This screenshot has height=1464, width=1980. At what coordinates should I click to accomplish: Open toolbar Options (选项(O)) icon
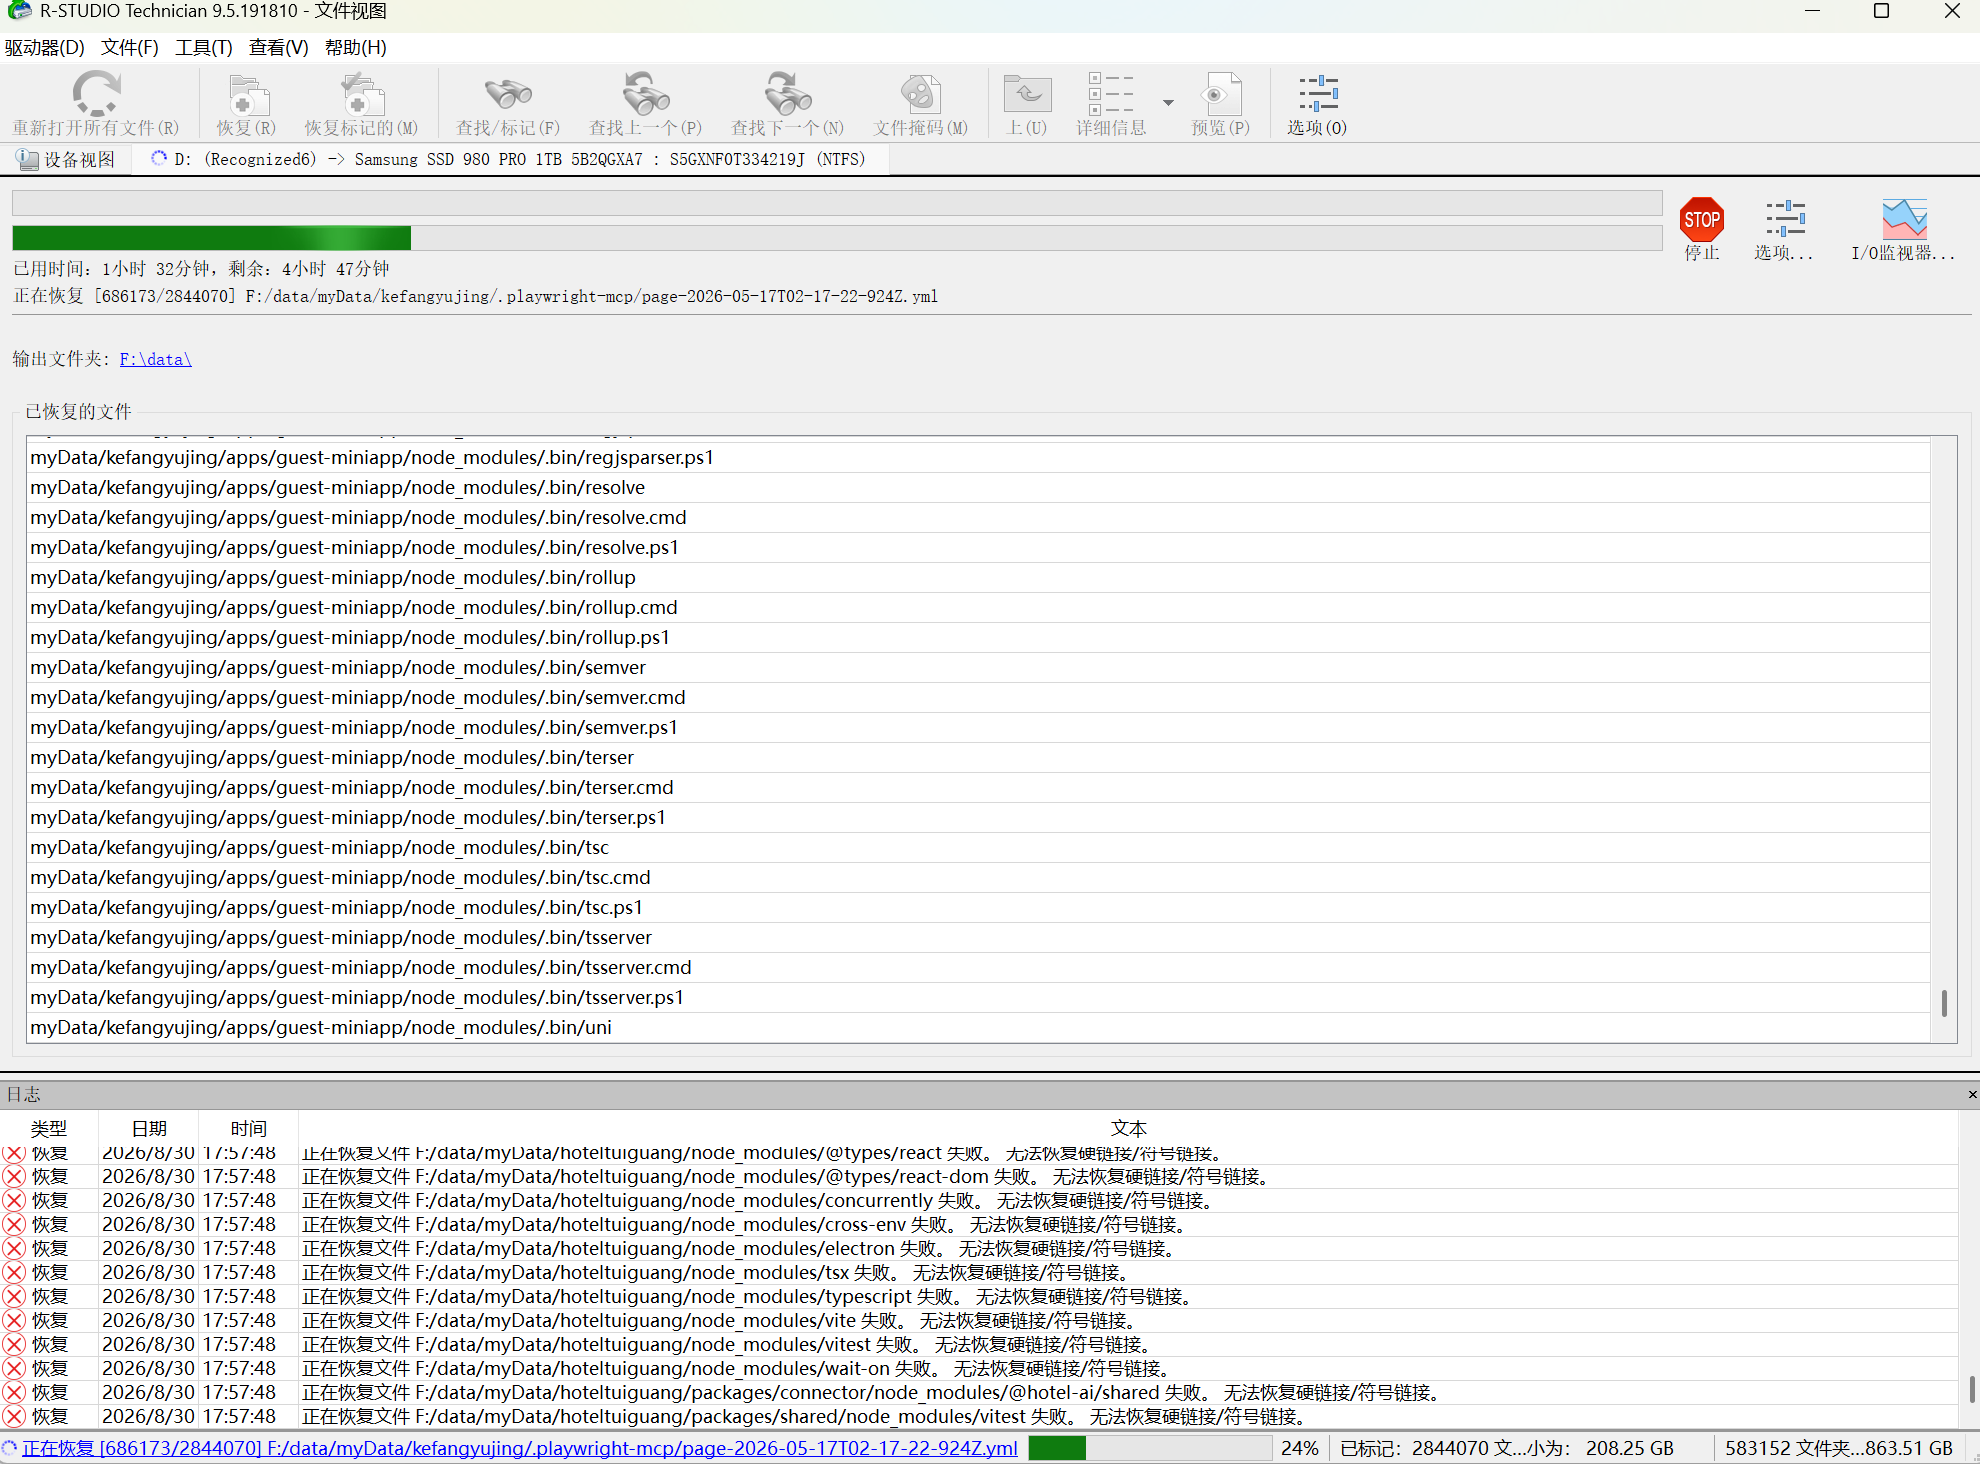click(x=1317, y=94)
